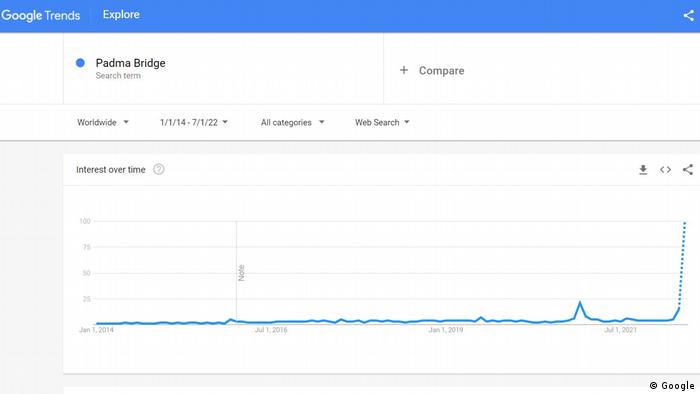Click the Google Trends logo

[x=41, y=15]
